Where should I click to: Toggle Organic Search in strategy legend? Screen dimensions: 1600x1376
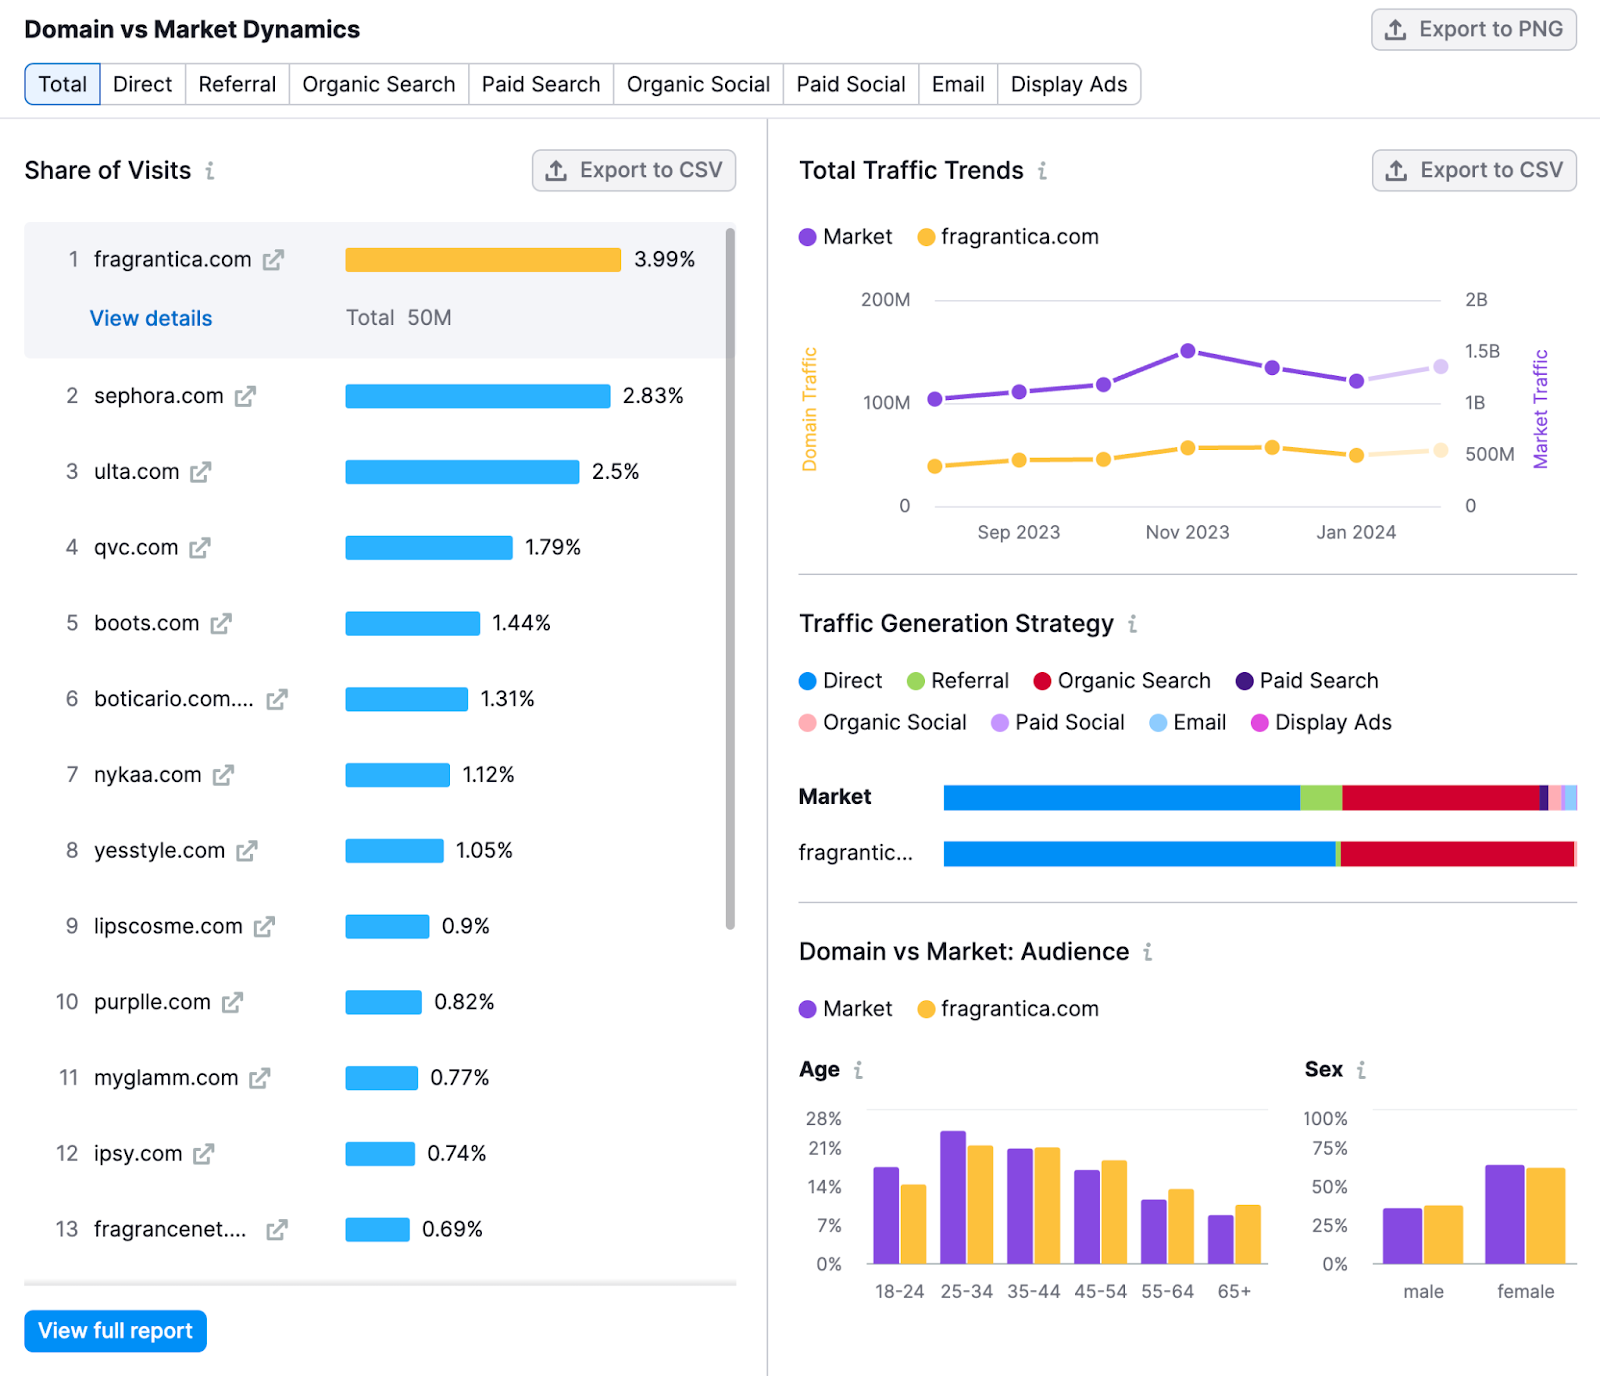[x=1121, y=681]
